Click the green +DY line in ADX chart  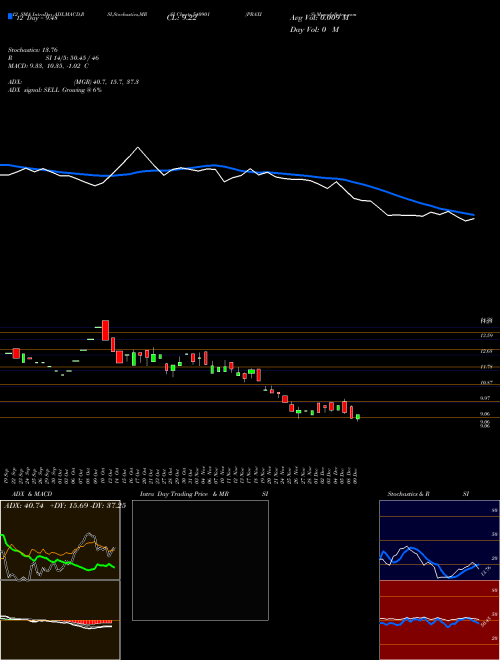(x=57, y=559)
